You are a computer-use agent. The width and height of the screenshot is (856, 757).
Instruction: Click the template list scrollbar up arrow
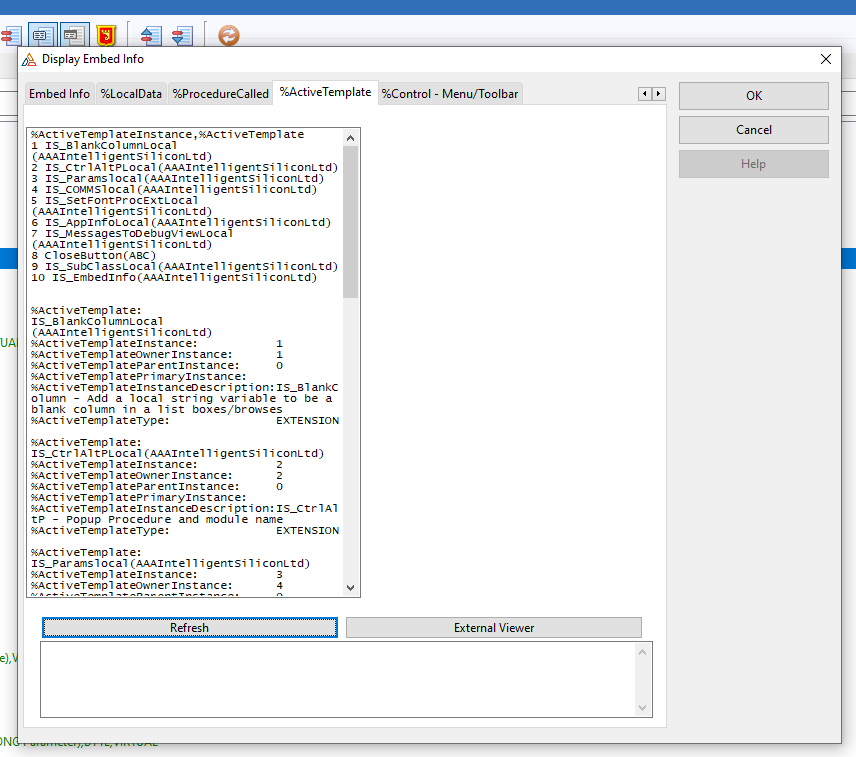click(350, 138)
